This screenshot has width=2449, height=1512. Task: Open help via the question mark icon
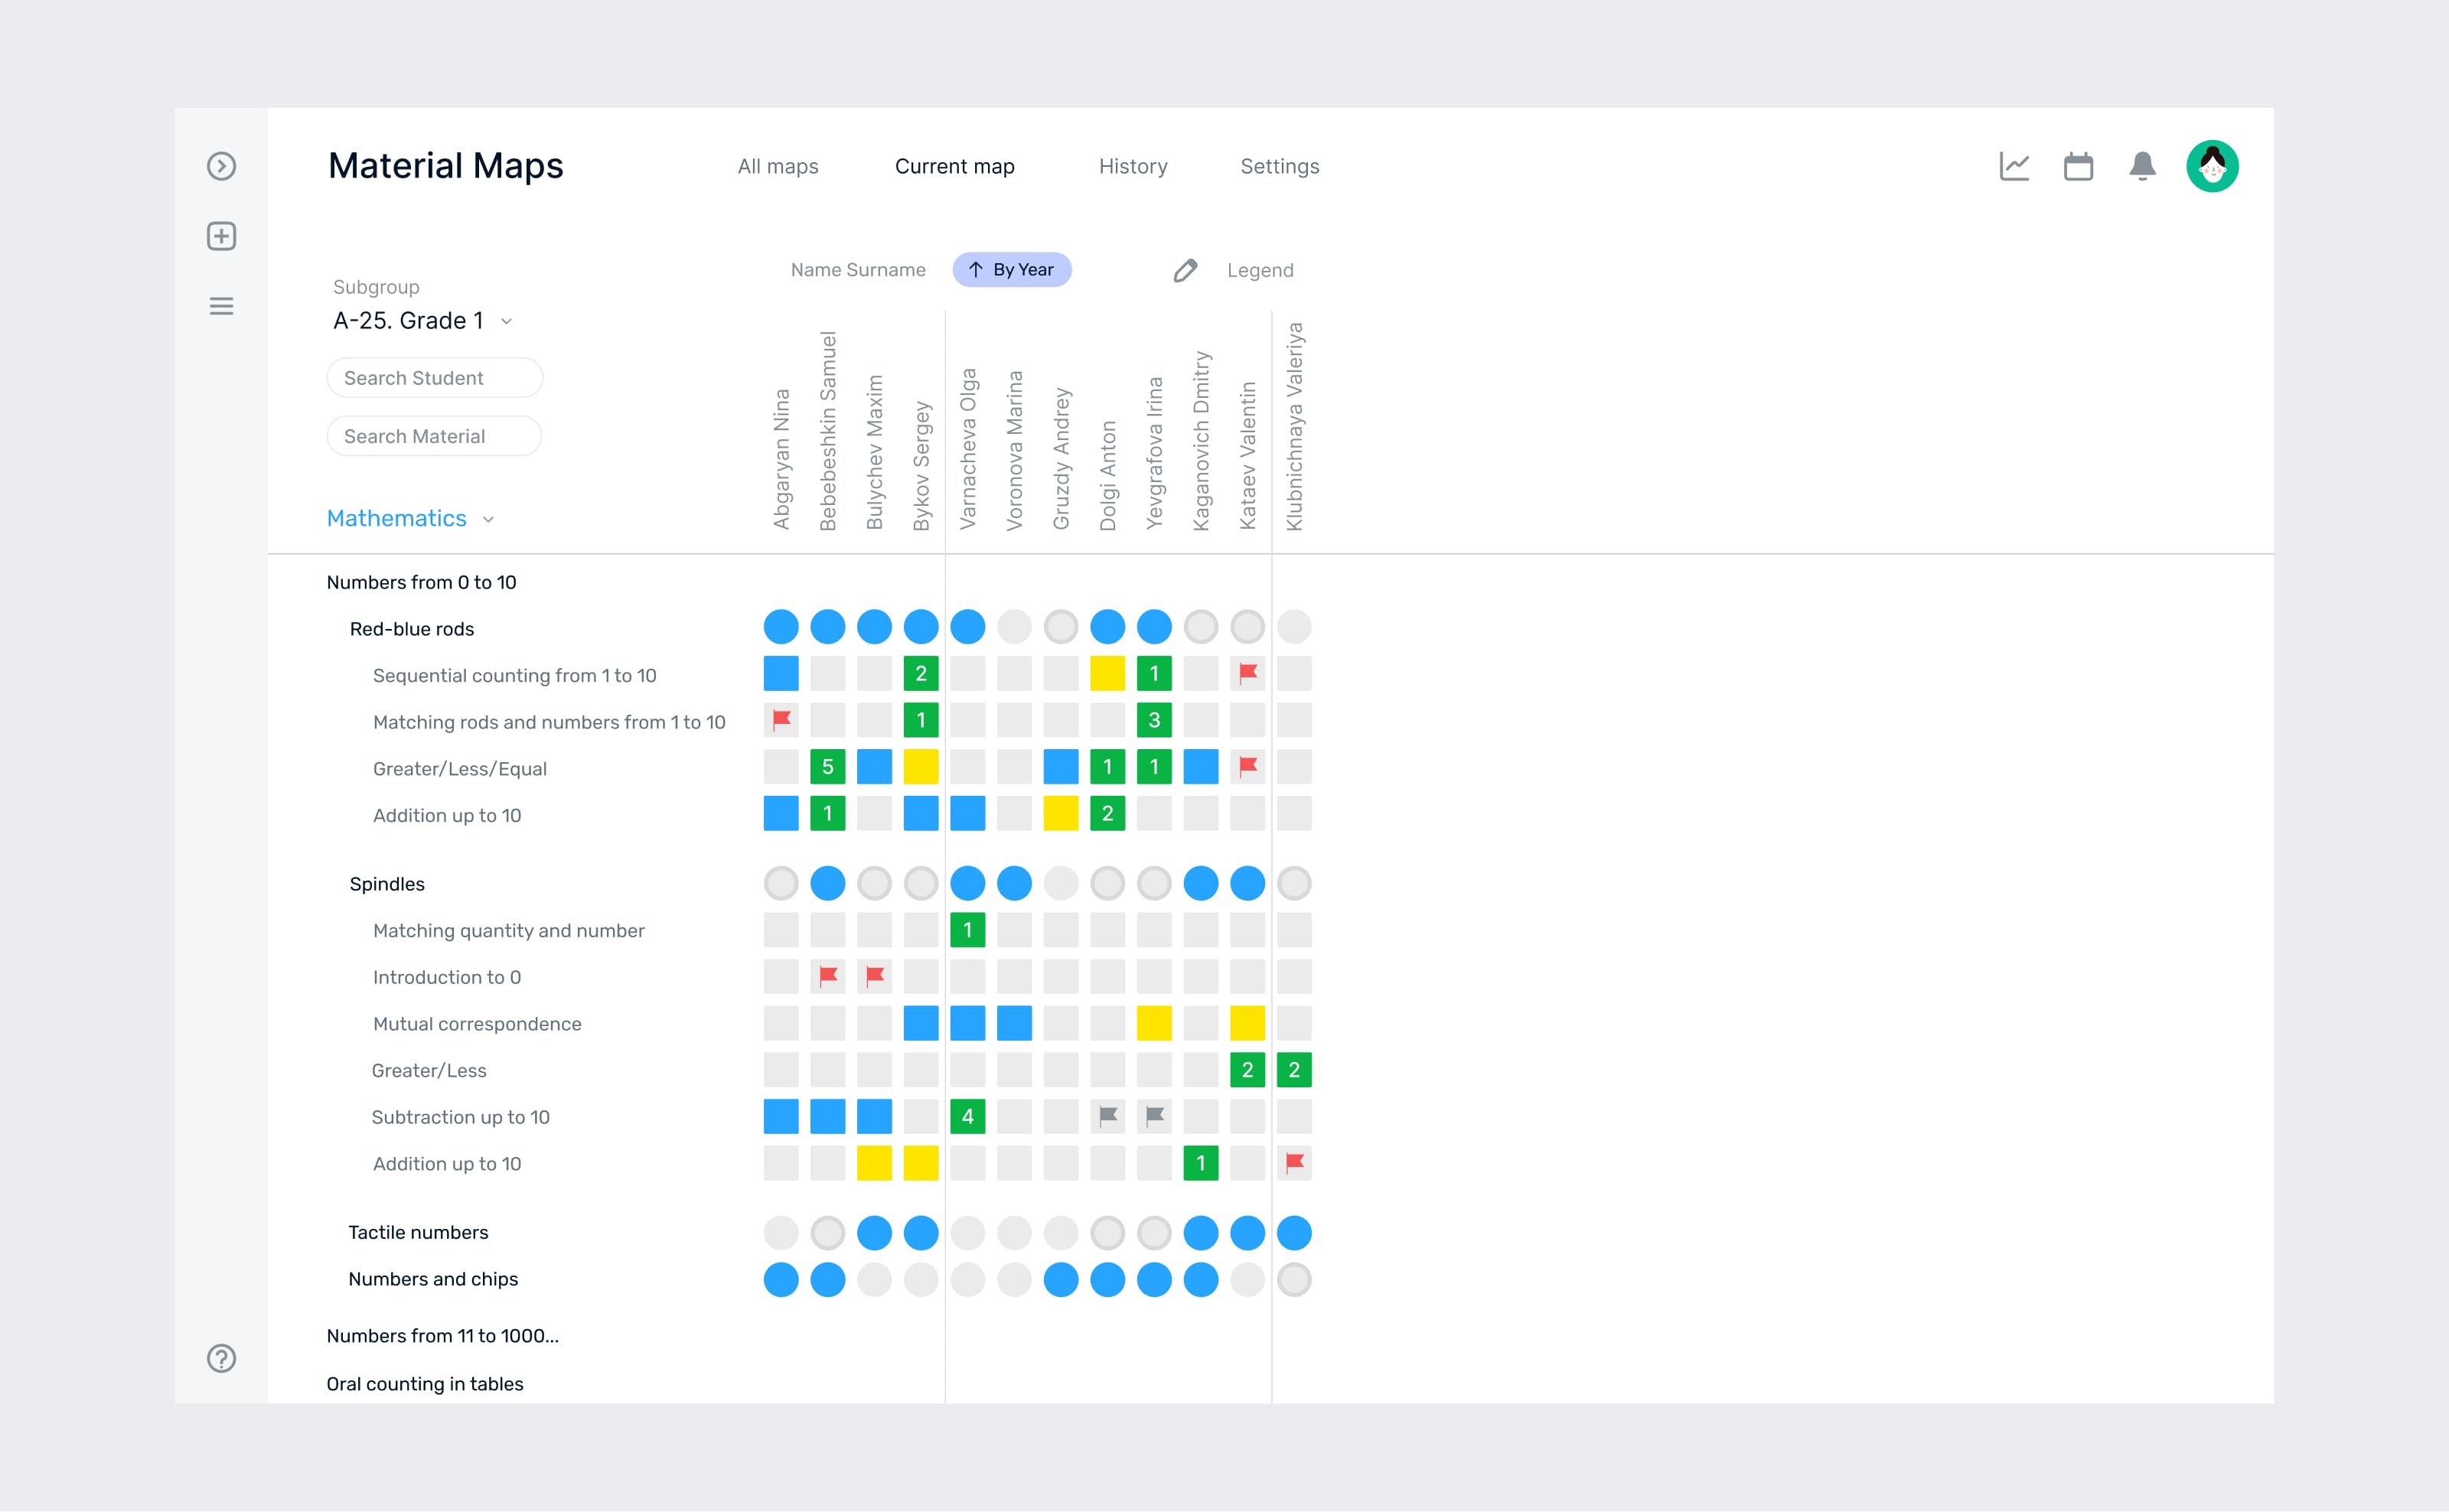[x=221, y=1358]
